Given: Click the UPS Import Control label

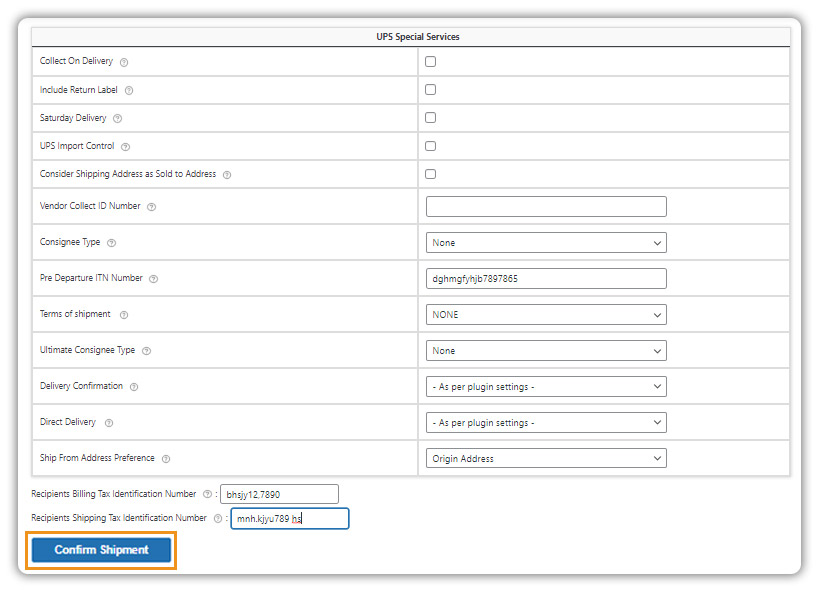Looking at the screenshot, I should tap(77, 146).
